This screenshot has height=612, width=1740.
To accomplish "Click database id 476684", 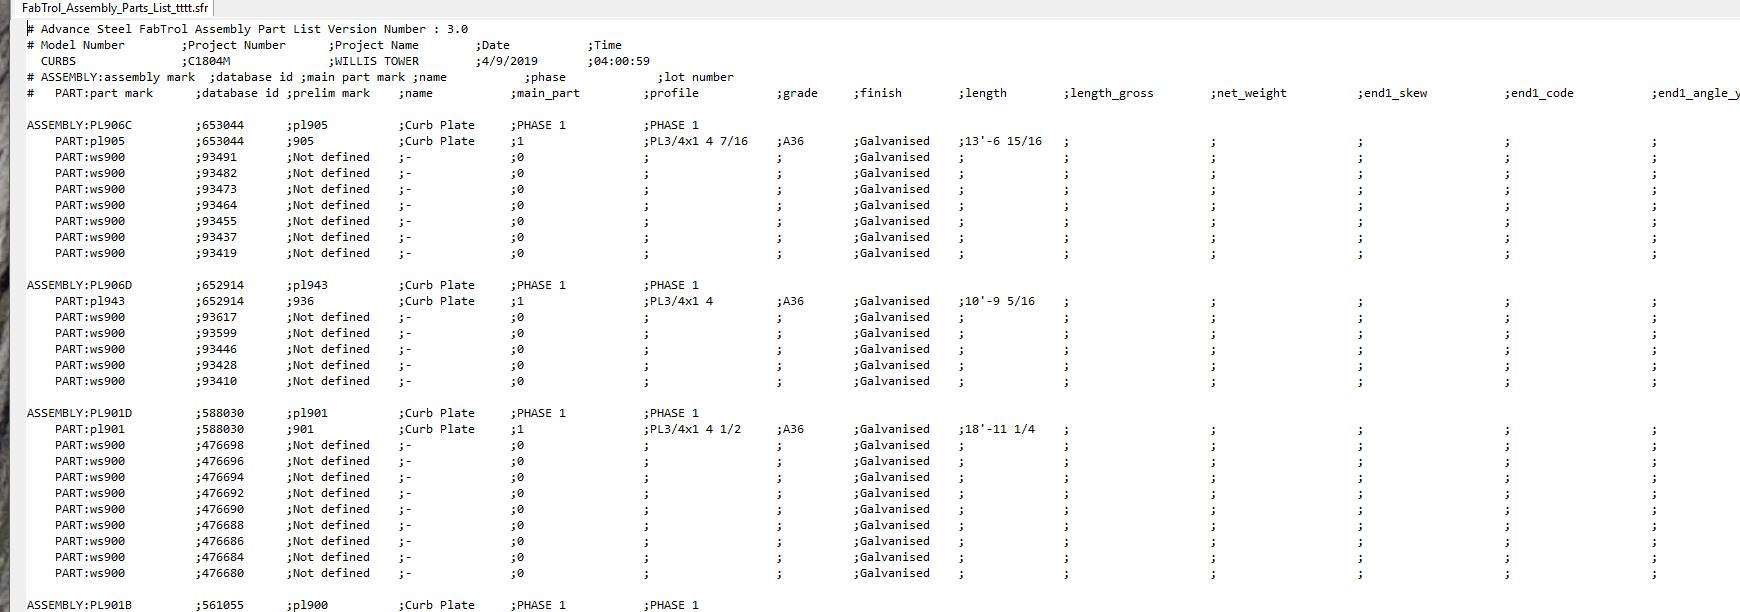I will click(223, 557).
